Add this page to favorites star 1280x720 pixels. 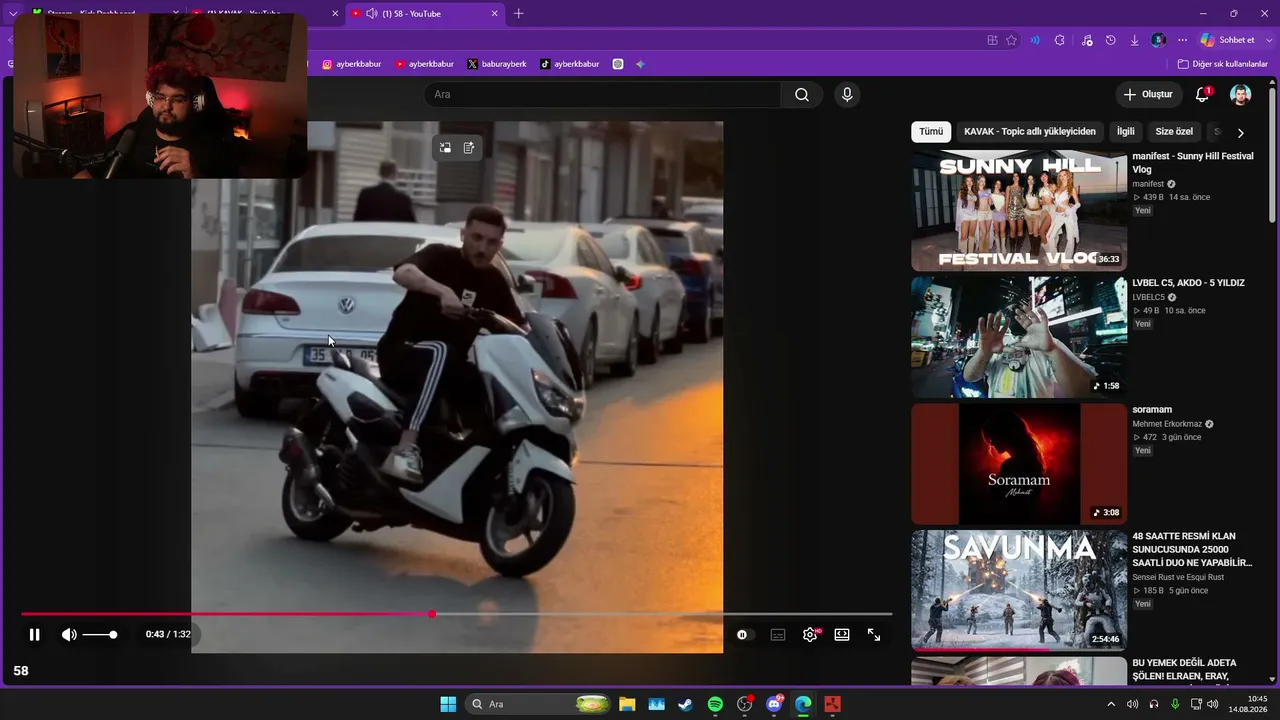(1011, 40)
